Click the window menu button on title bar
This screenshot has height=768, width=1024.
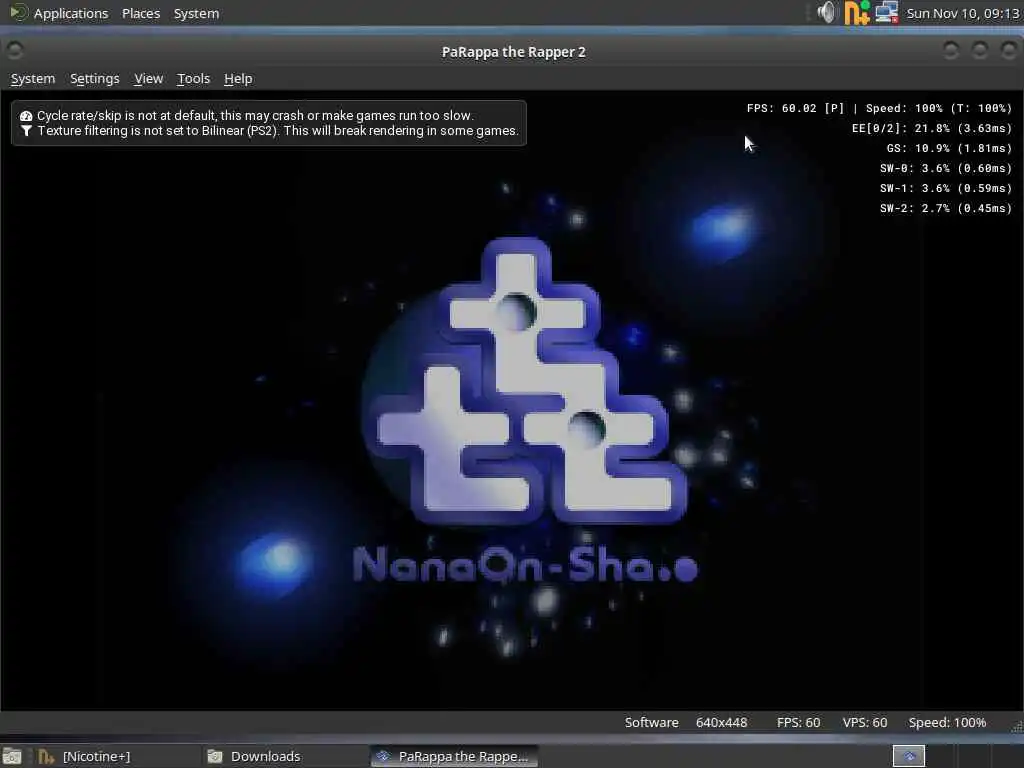coord(14,50)
